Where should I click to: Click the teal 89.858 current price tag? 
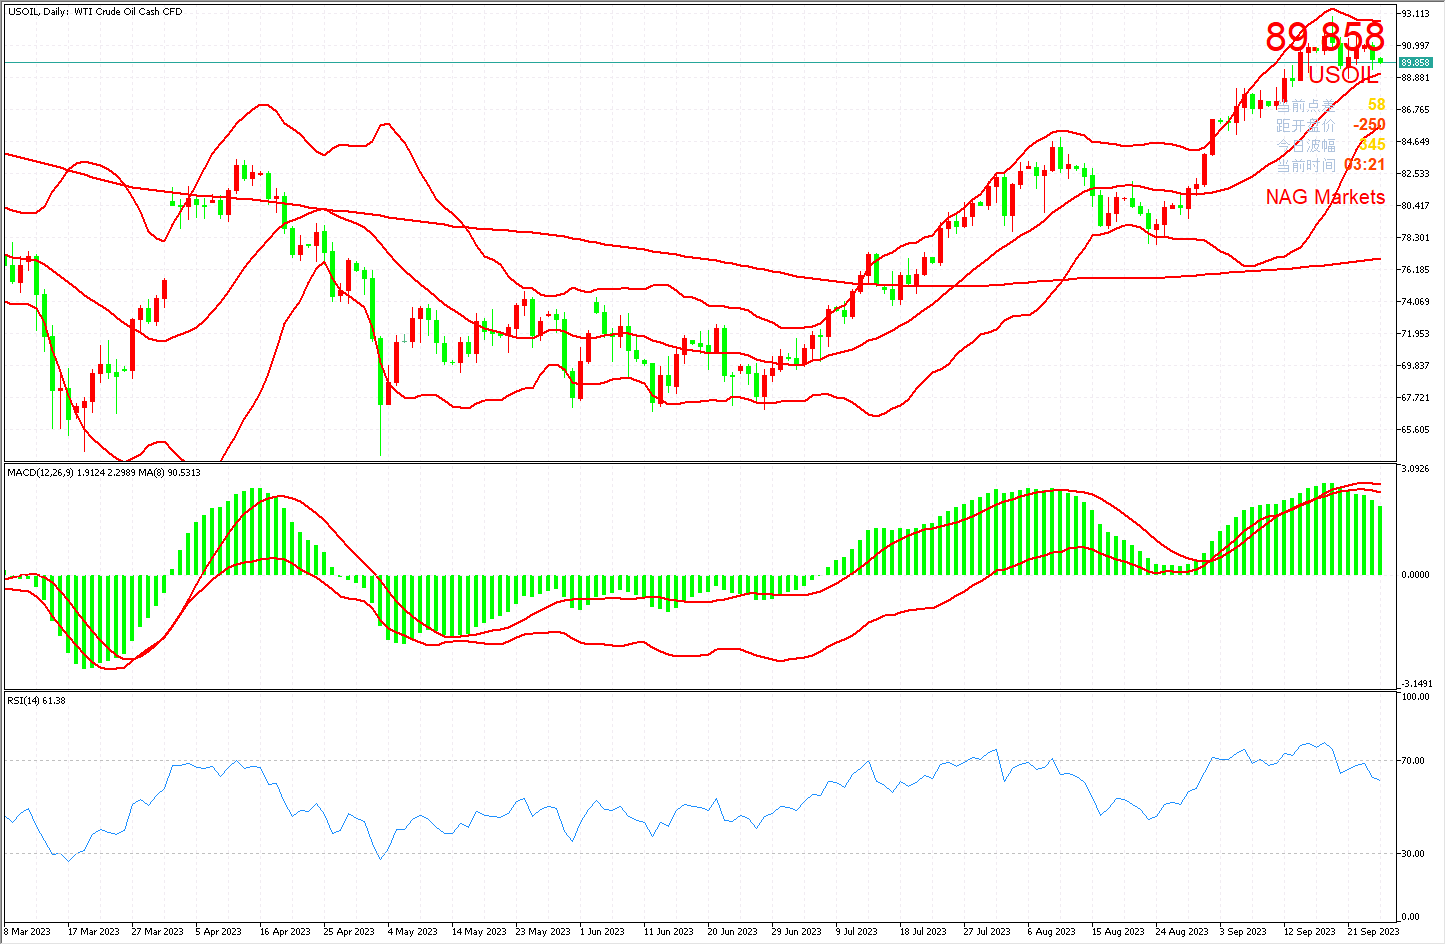point(1416,62)
